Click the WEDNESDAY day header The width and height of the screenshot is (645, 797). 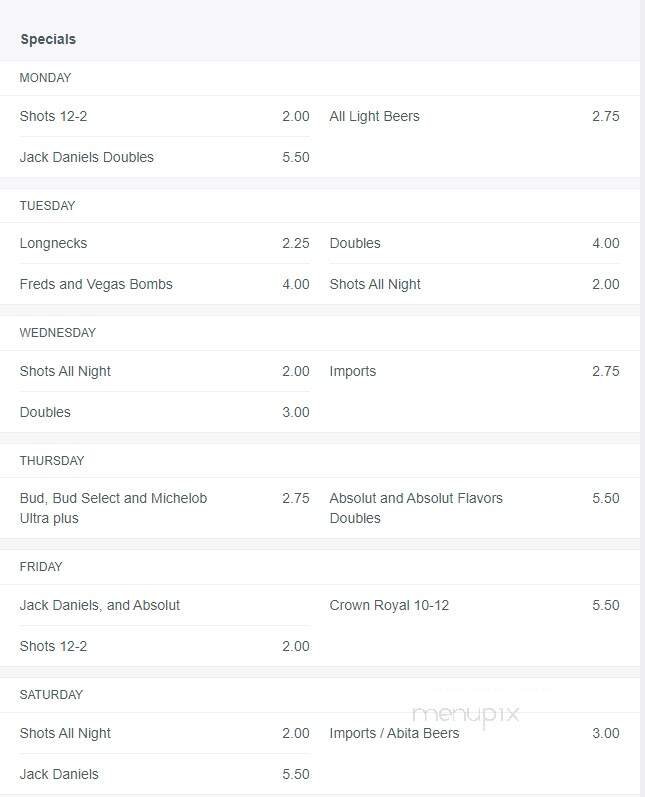click(57, 333)
